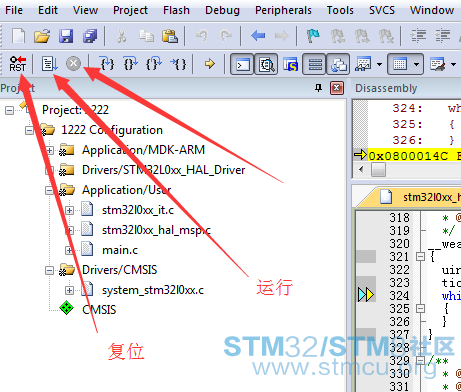Paste from clipboard with the Paste icon

[x=170, y=36]
